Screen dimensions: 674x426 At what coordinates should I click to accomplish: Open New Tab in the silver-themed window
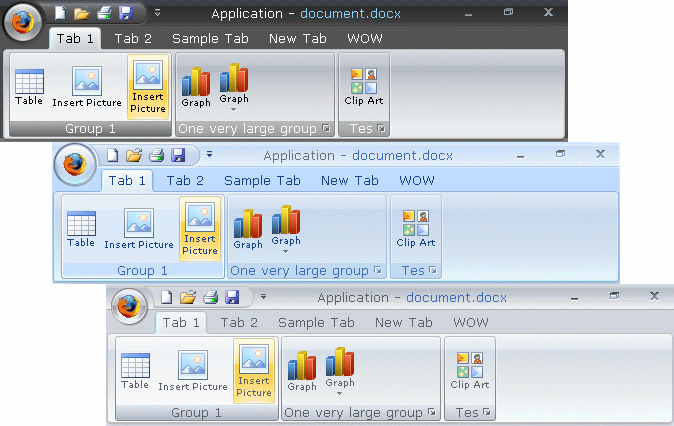tap(404, 322)
